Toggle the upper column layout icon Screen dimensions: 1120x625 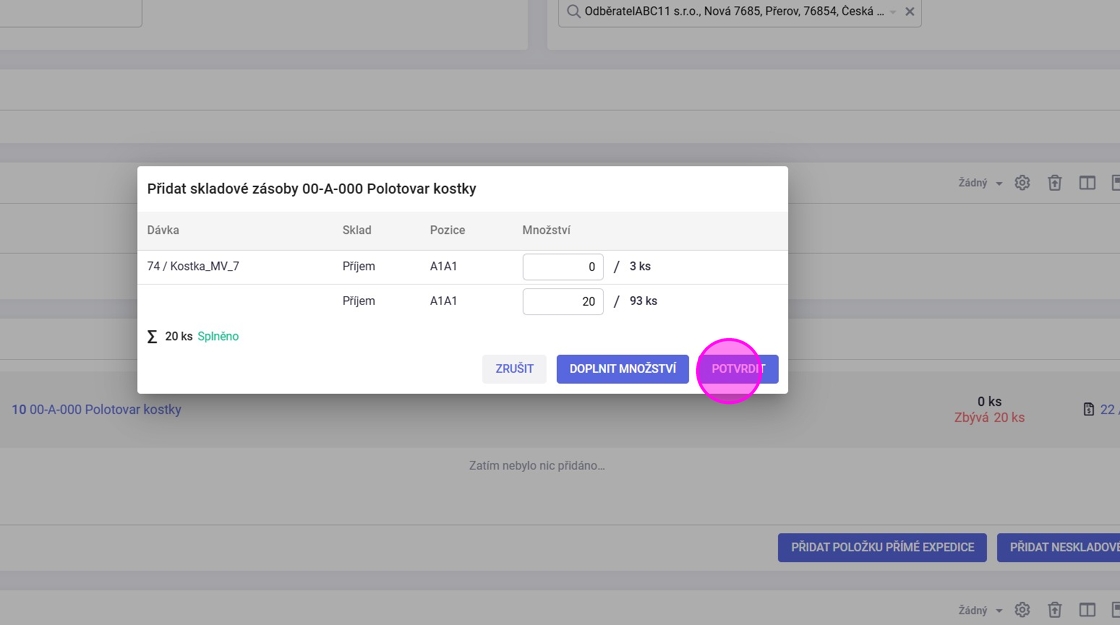[1087, 183]
